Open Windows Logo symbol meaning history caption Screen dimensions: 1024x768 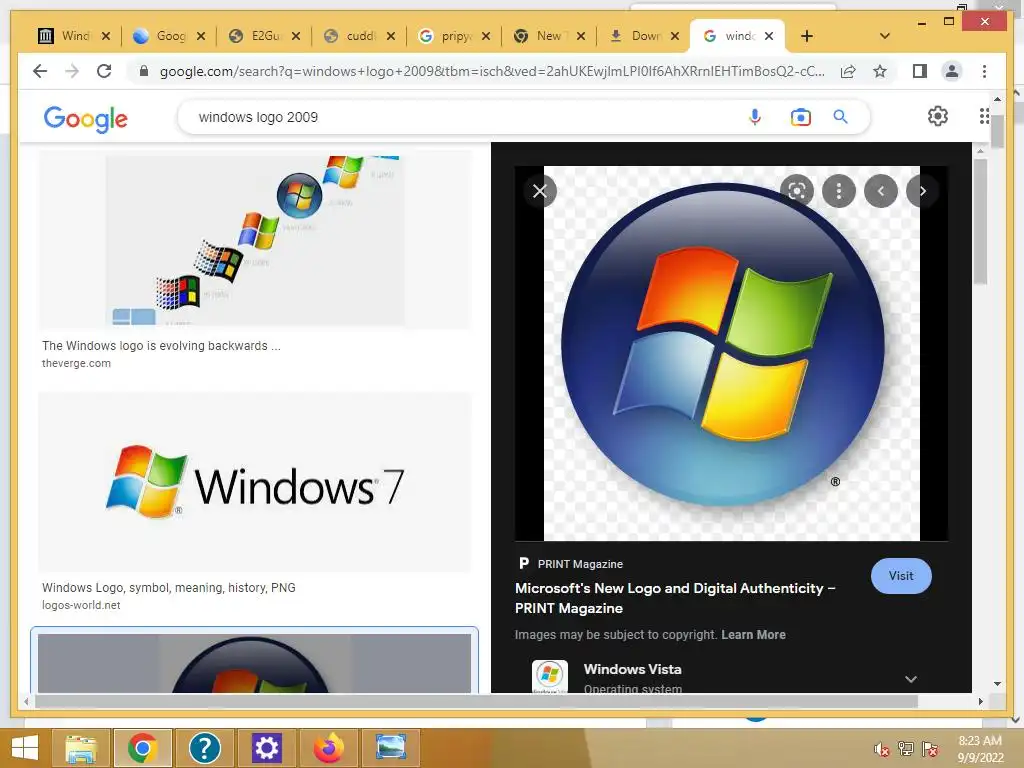168,587
